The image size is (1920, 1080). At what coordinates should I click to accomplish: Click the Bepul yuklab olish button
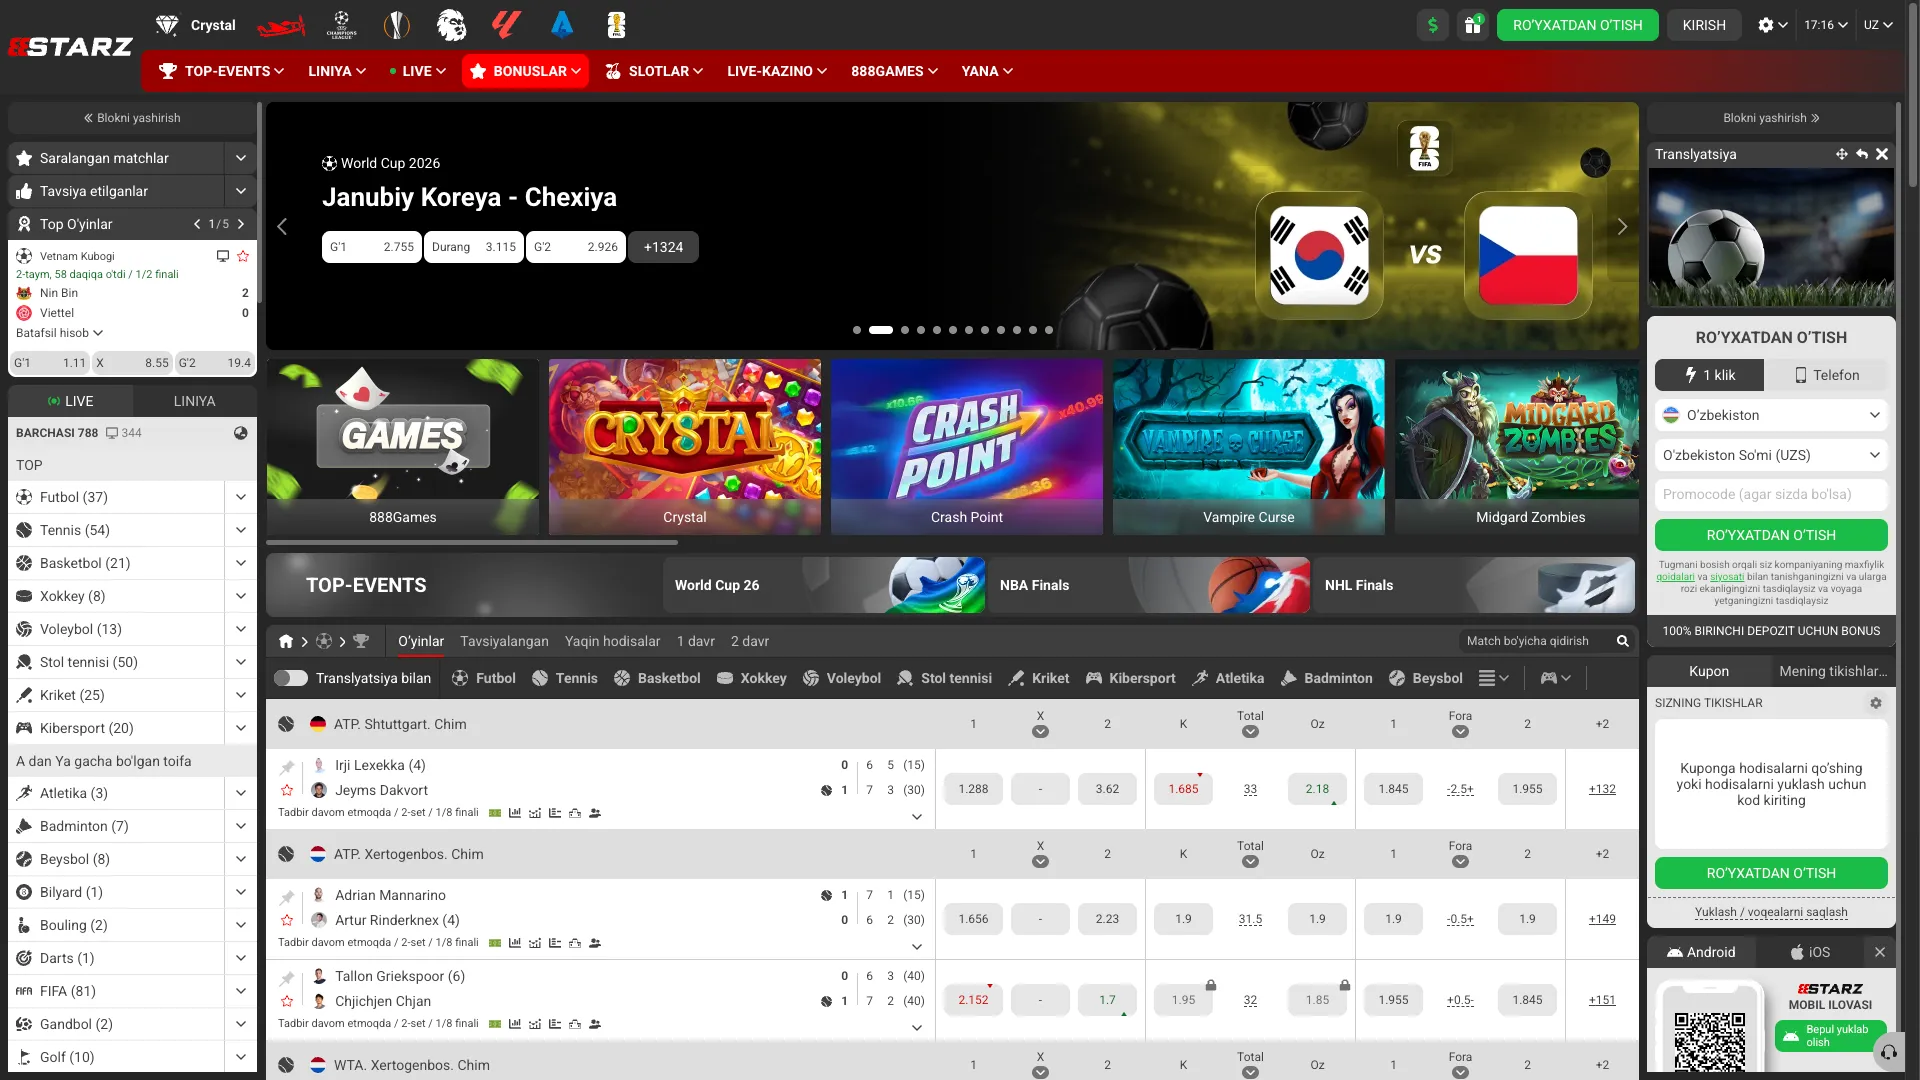click(x=1830, y=1036)
